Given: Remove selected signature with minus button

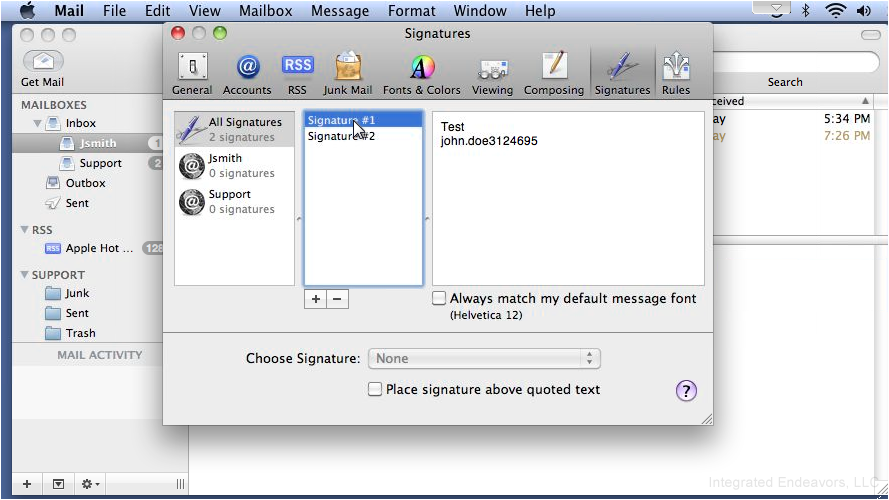Looking at the screenshot, I should [337, 299].
